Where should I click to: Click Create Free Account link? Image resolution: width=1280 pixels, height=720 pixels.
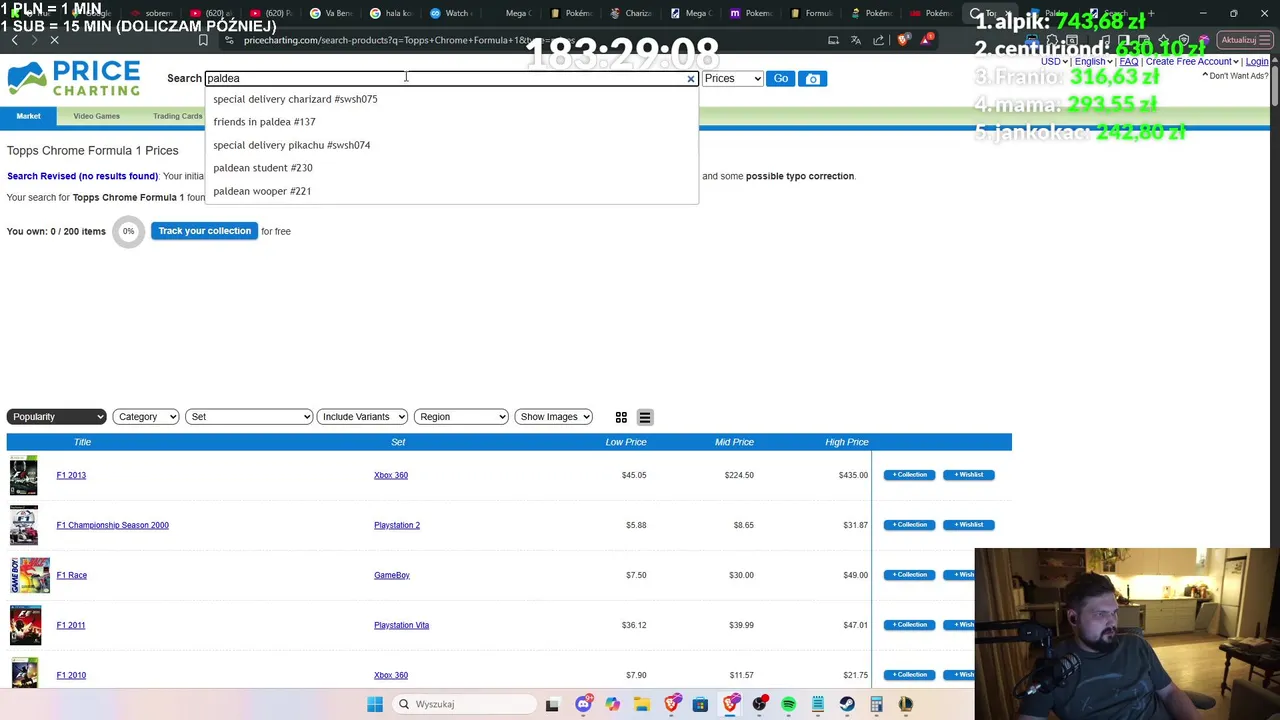coord(1189,62)
